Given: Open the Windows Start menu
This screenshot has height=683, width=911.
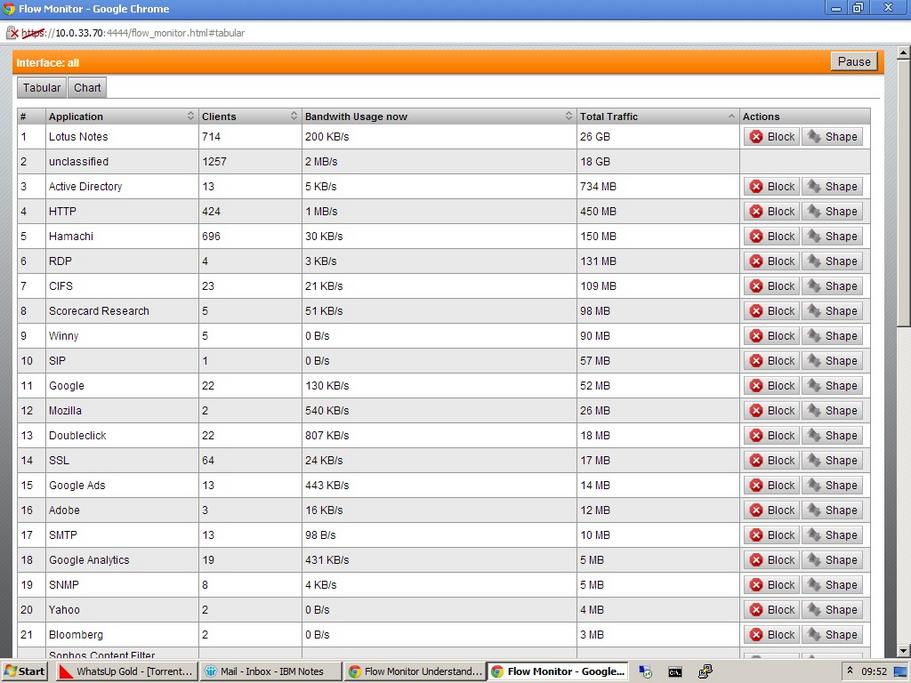Looking at the screenshot, I should [x=25, y=671].
